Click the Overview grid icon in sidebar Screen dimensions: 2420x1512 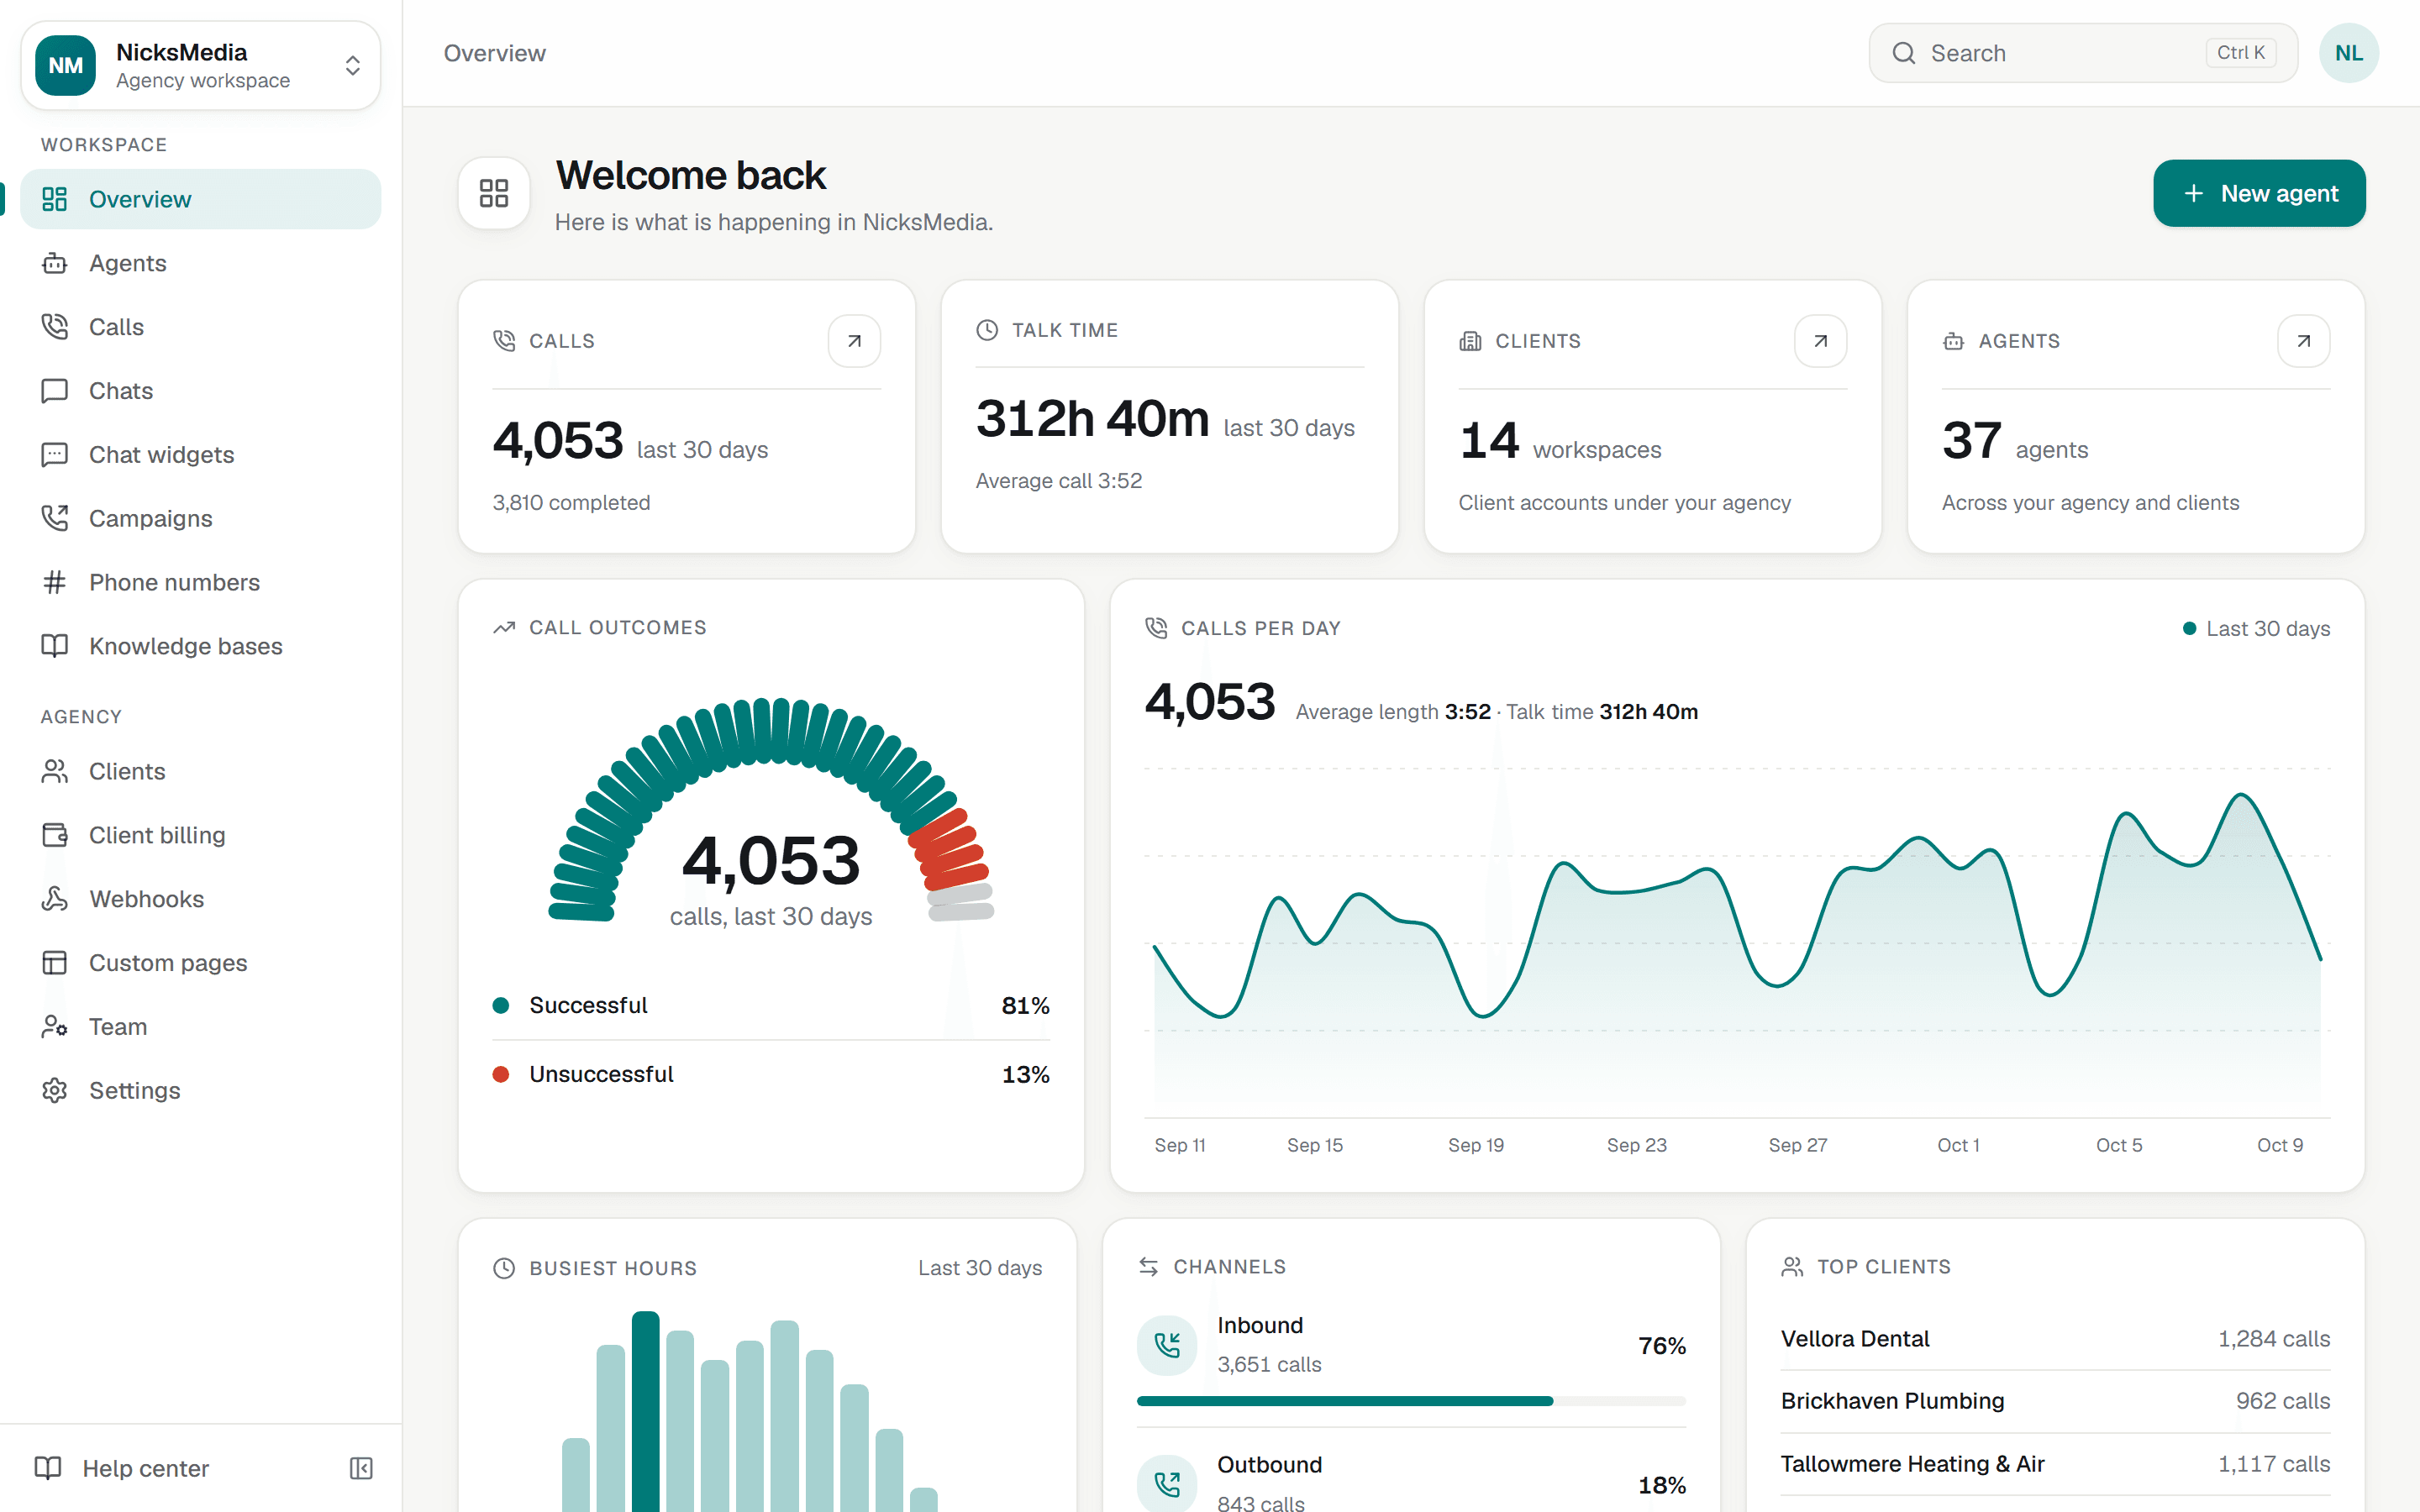click(55, 199)
